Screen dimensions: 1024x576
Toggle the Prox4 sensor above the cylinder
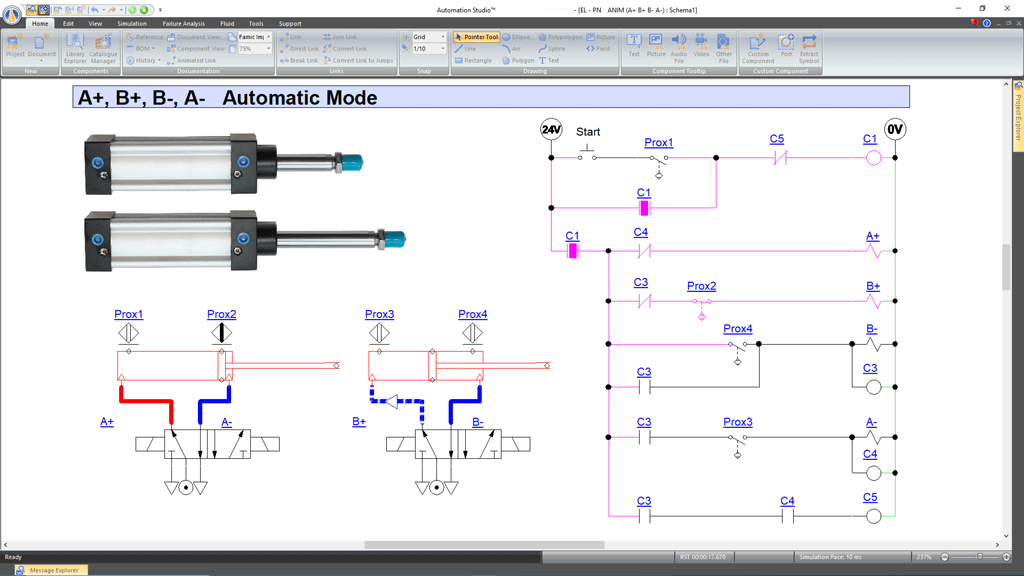point(473,332)
